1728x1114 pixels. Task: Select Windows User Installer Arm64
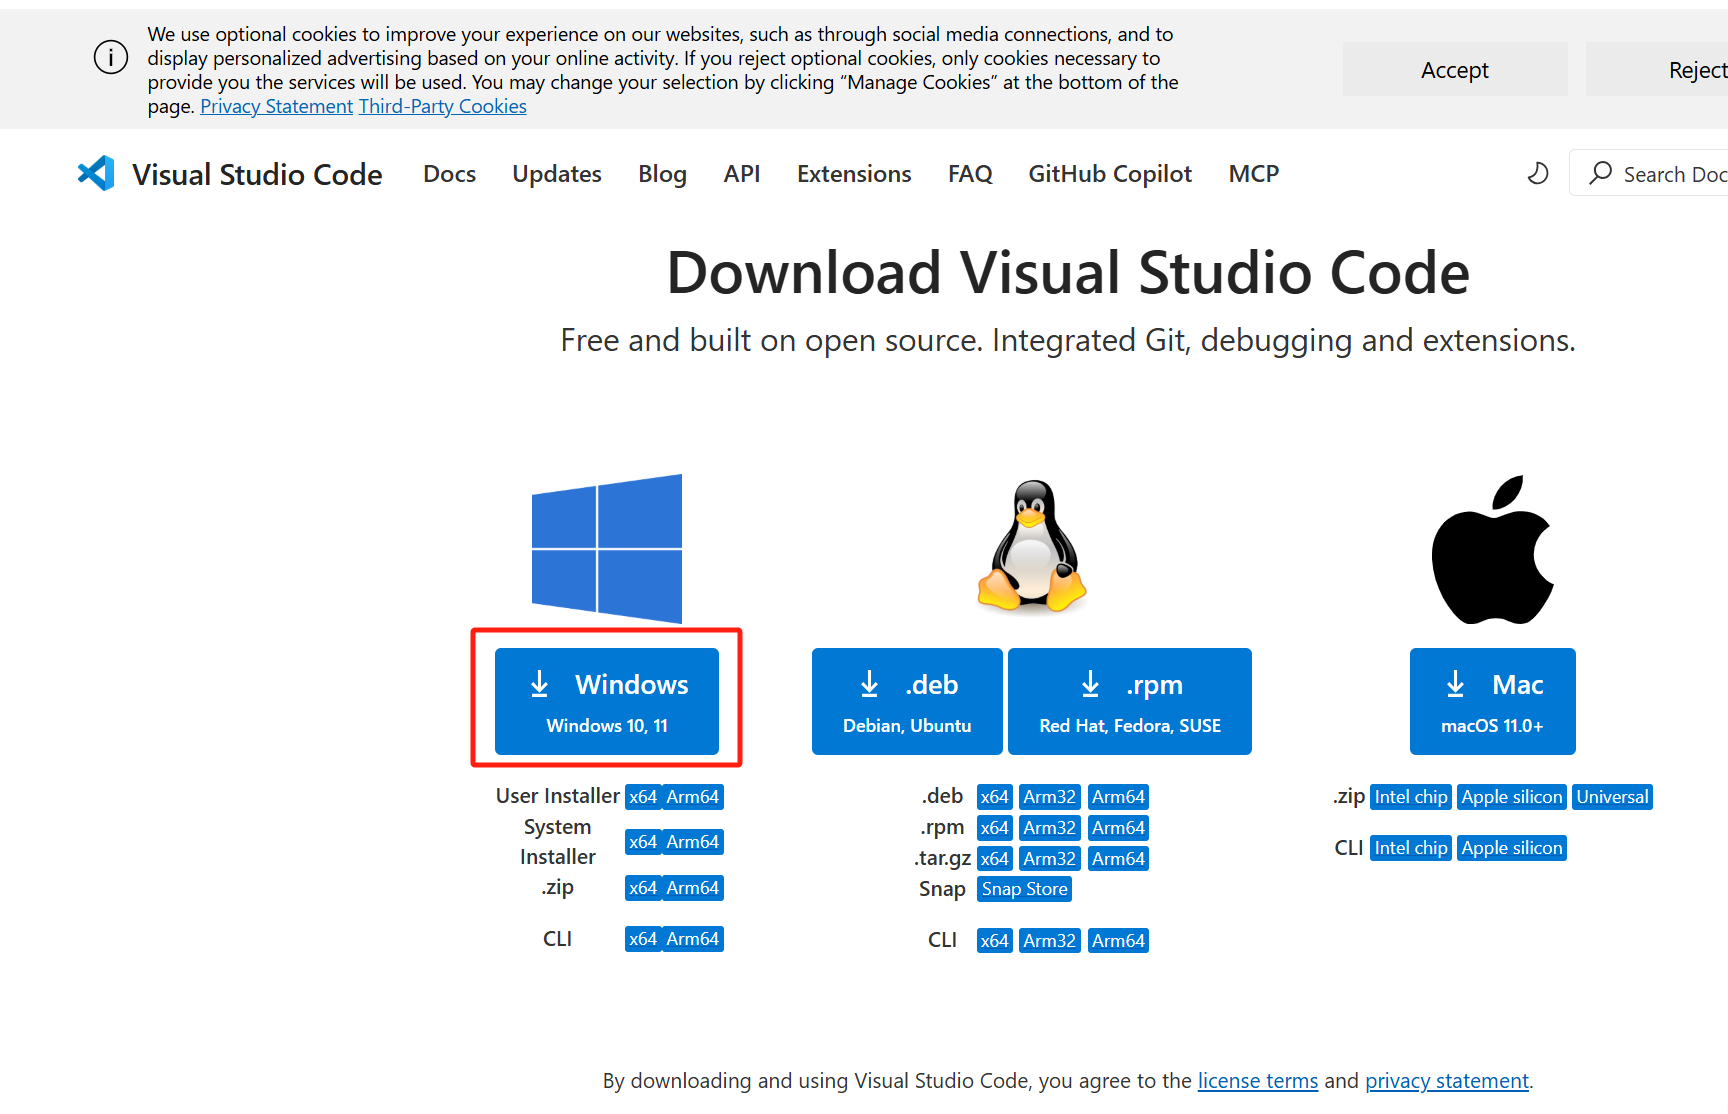(x=693, y=797)
